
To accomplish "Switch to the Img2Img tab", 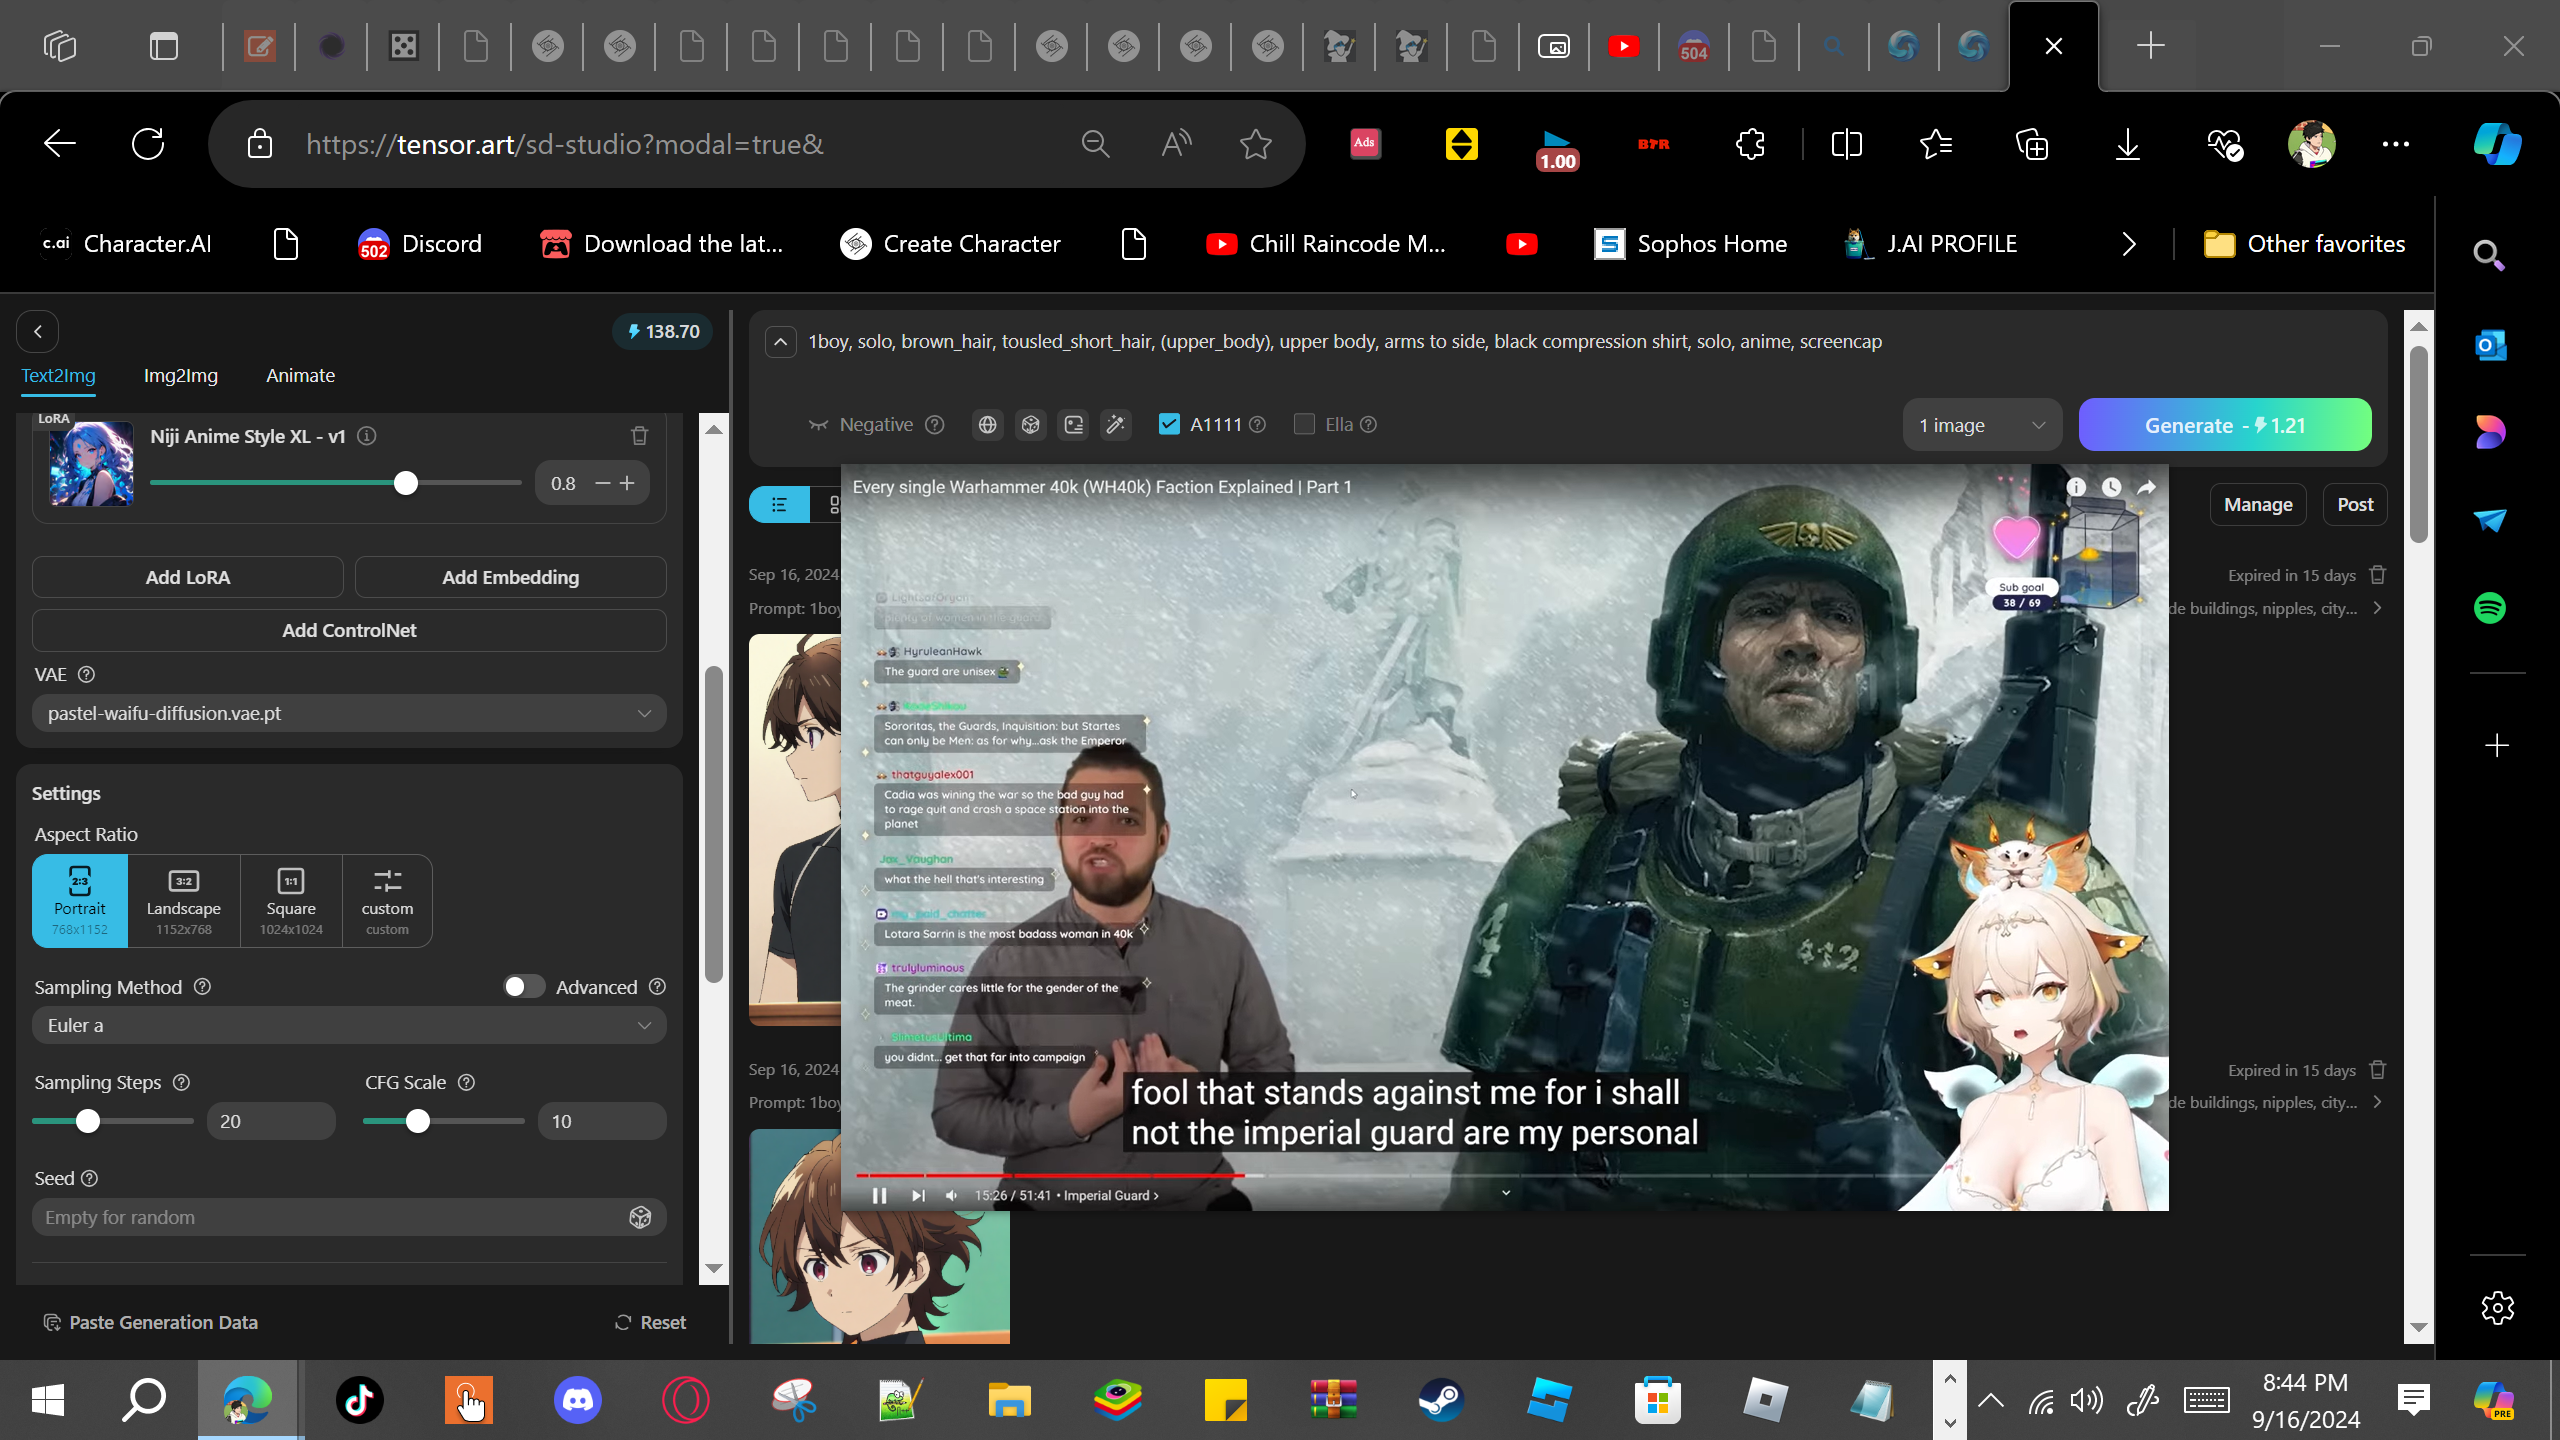I will [x=181, y=375].
